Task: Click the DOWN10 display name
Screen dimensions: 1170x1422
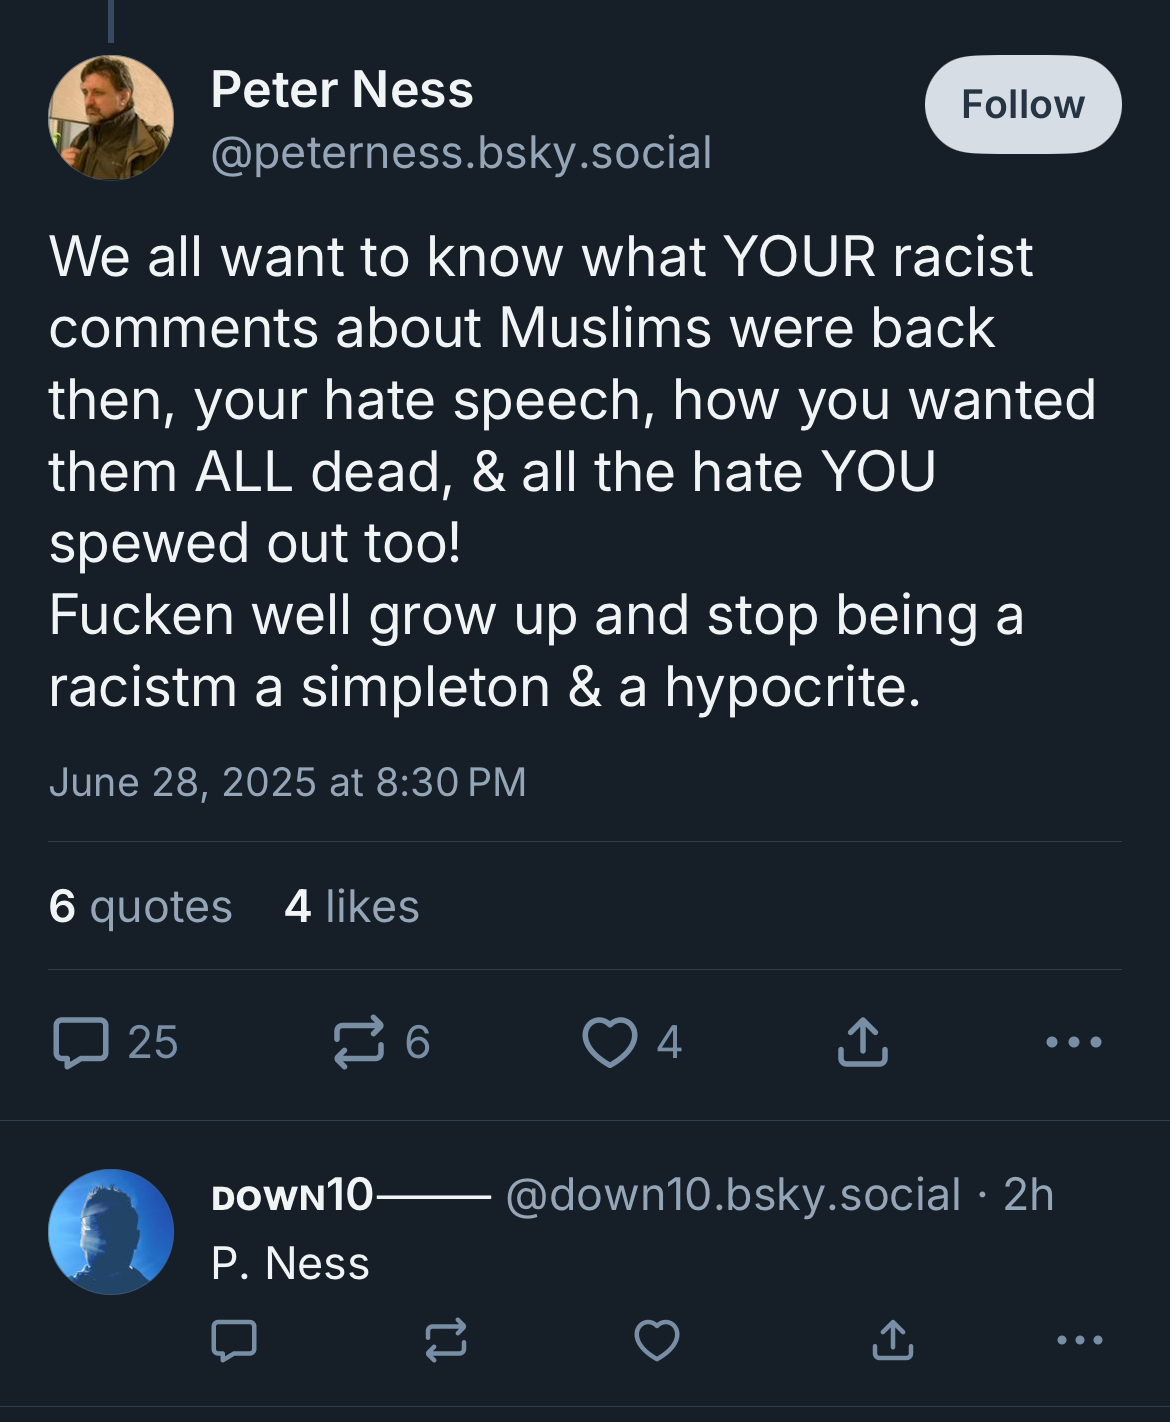Action: coord(292,1195)
